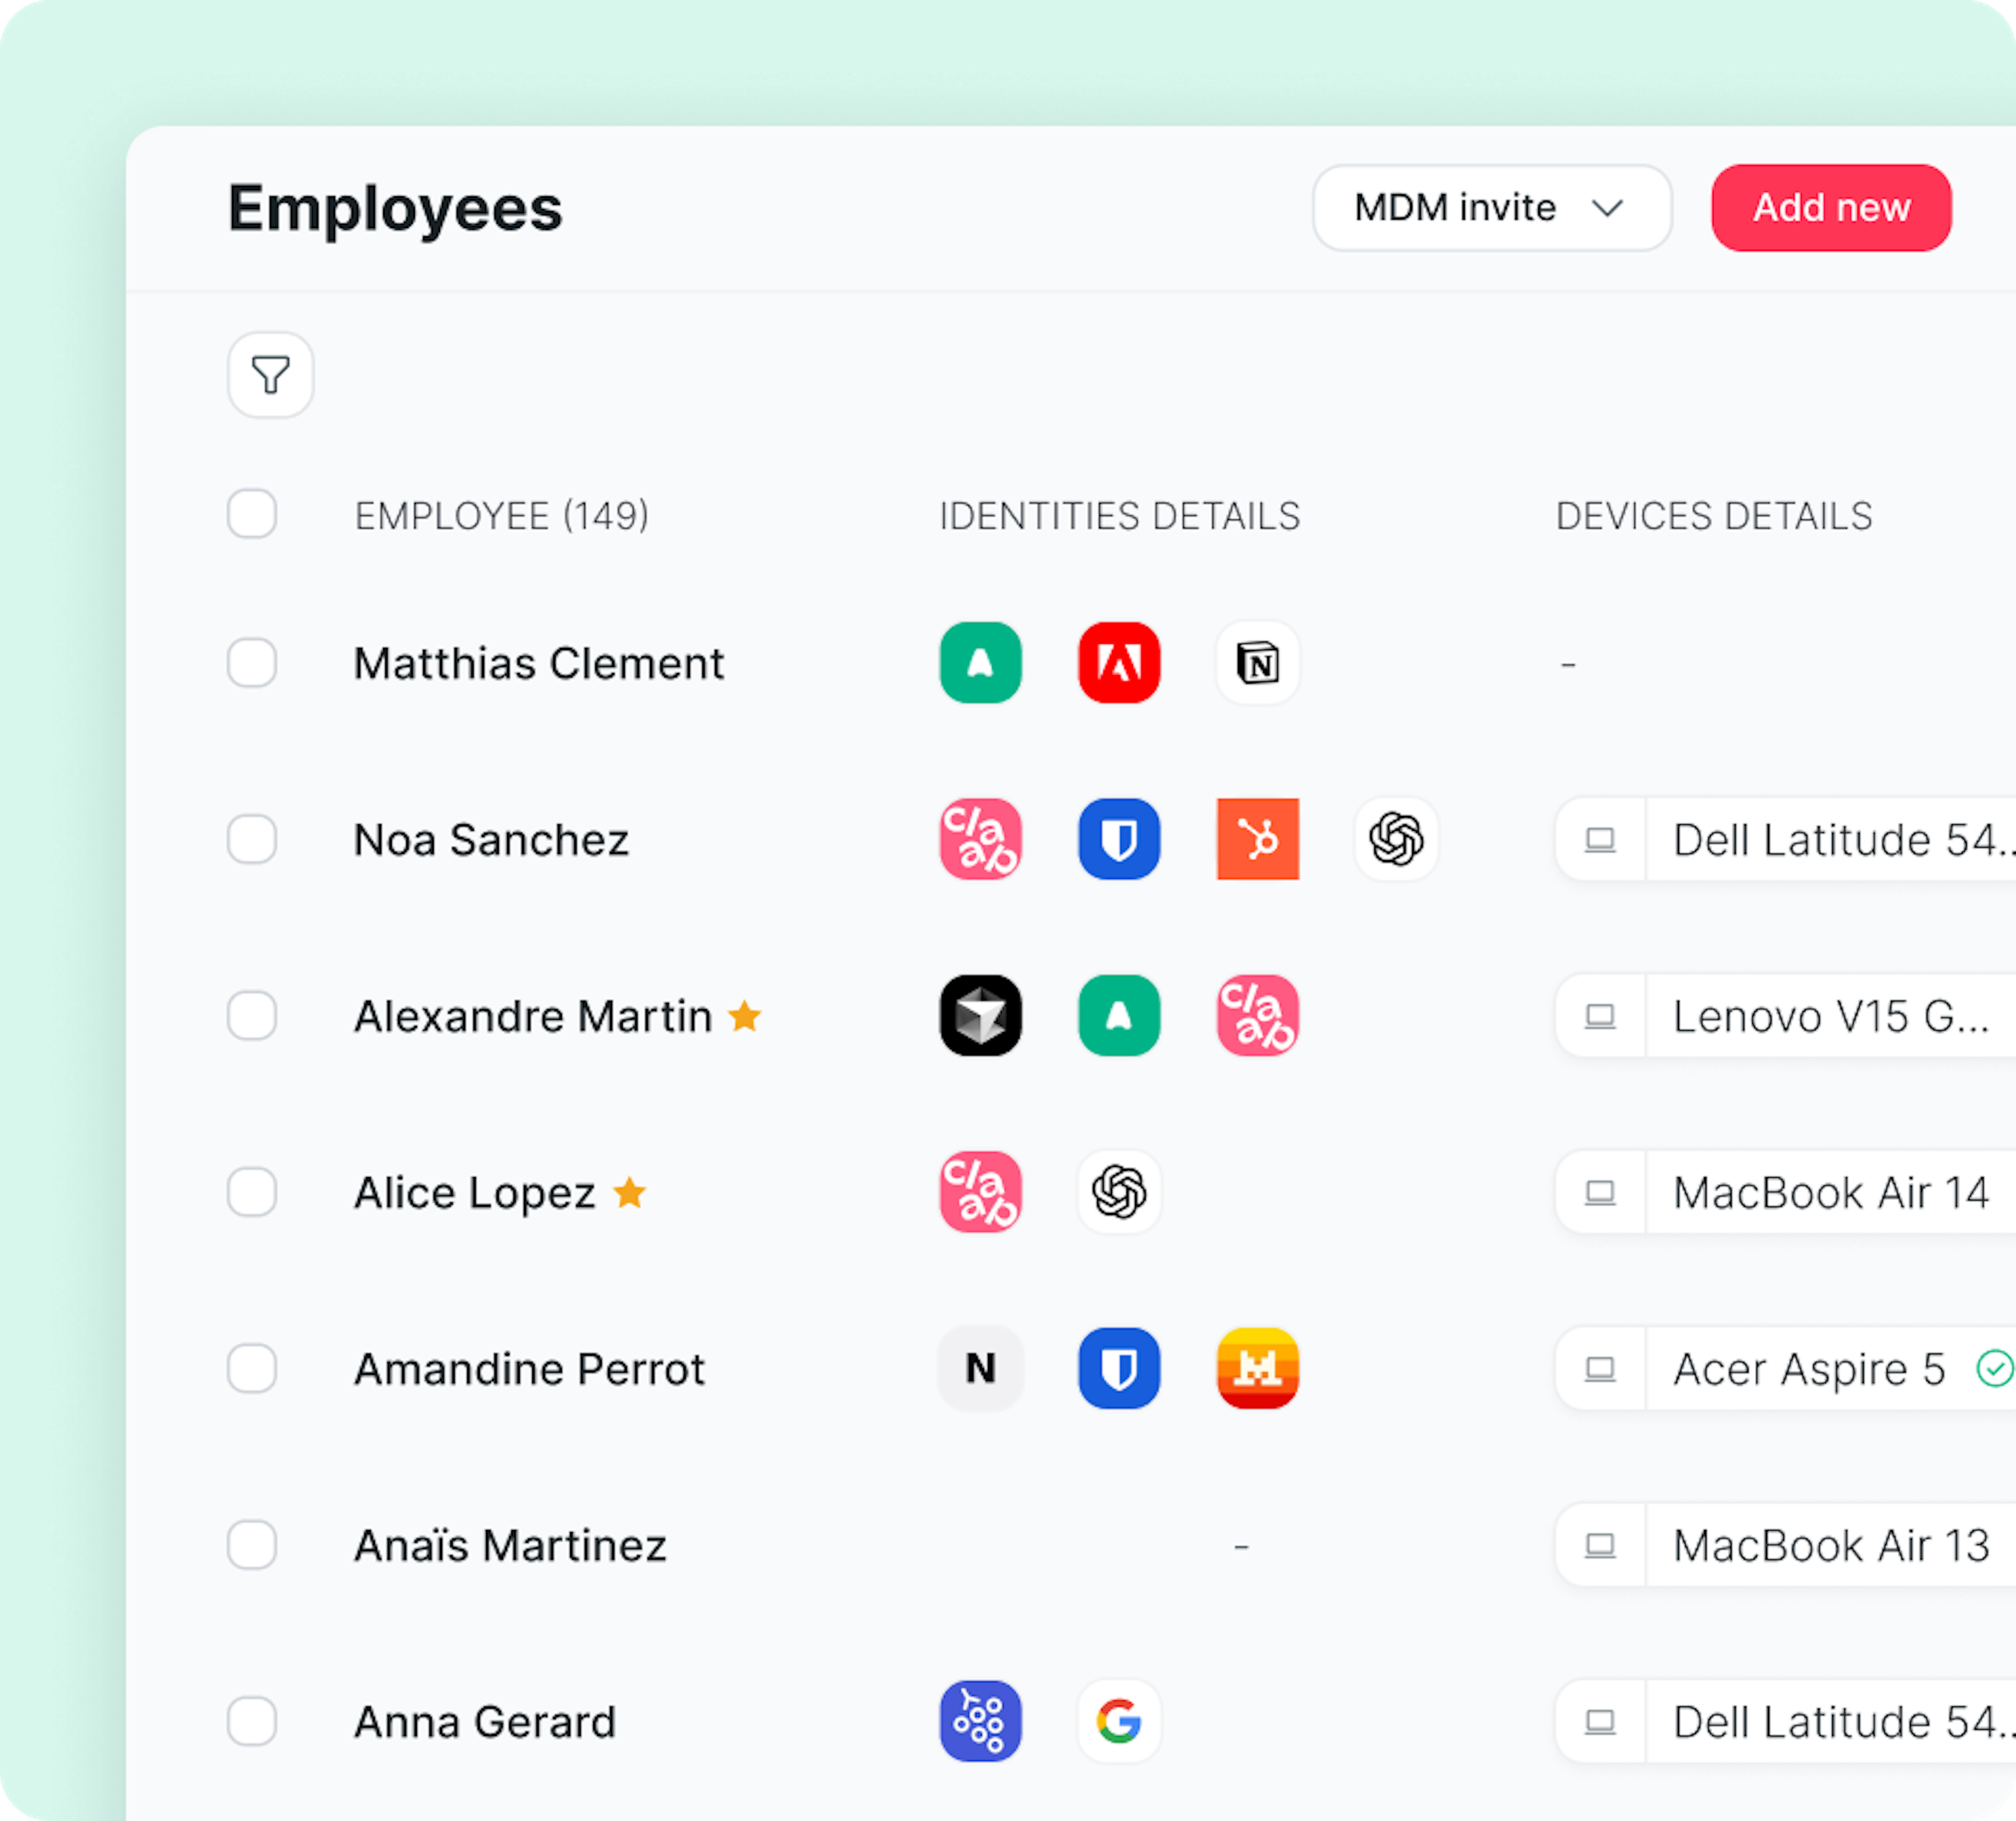Click the Employee (149) column header
The height and width of the screenshot is (1821, 2016).
501,516
